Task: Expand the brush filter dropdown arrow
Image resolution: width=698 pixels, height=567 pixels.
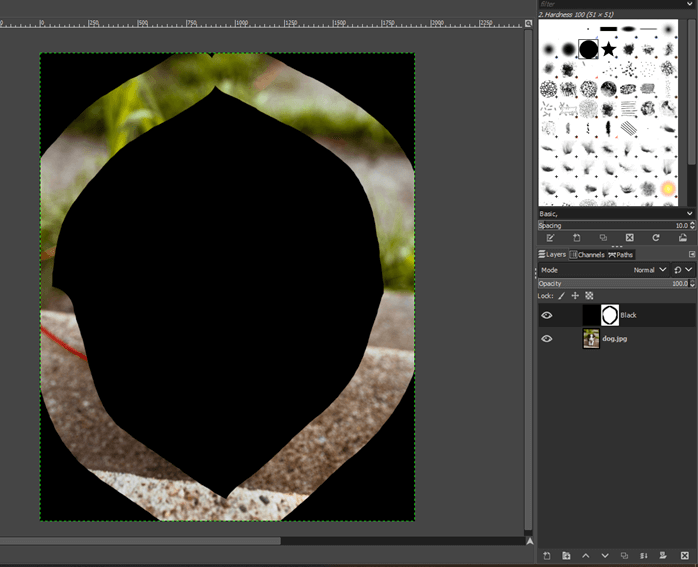Action: point(690,4)
